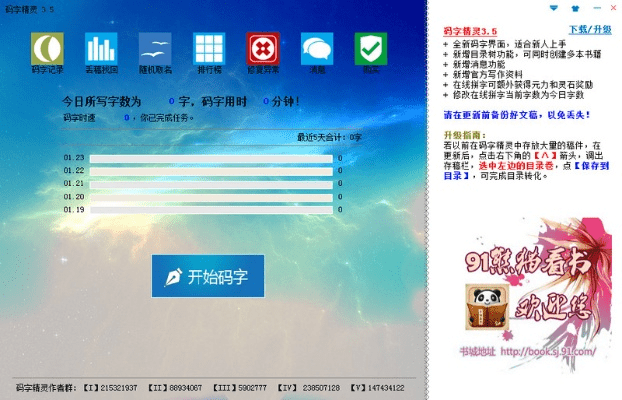
Task: Click the 开始码字 button
Action: pos(208,276)
